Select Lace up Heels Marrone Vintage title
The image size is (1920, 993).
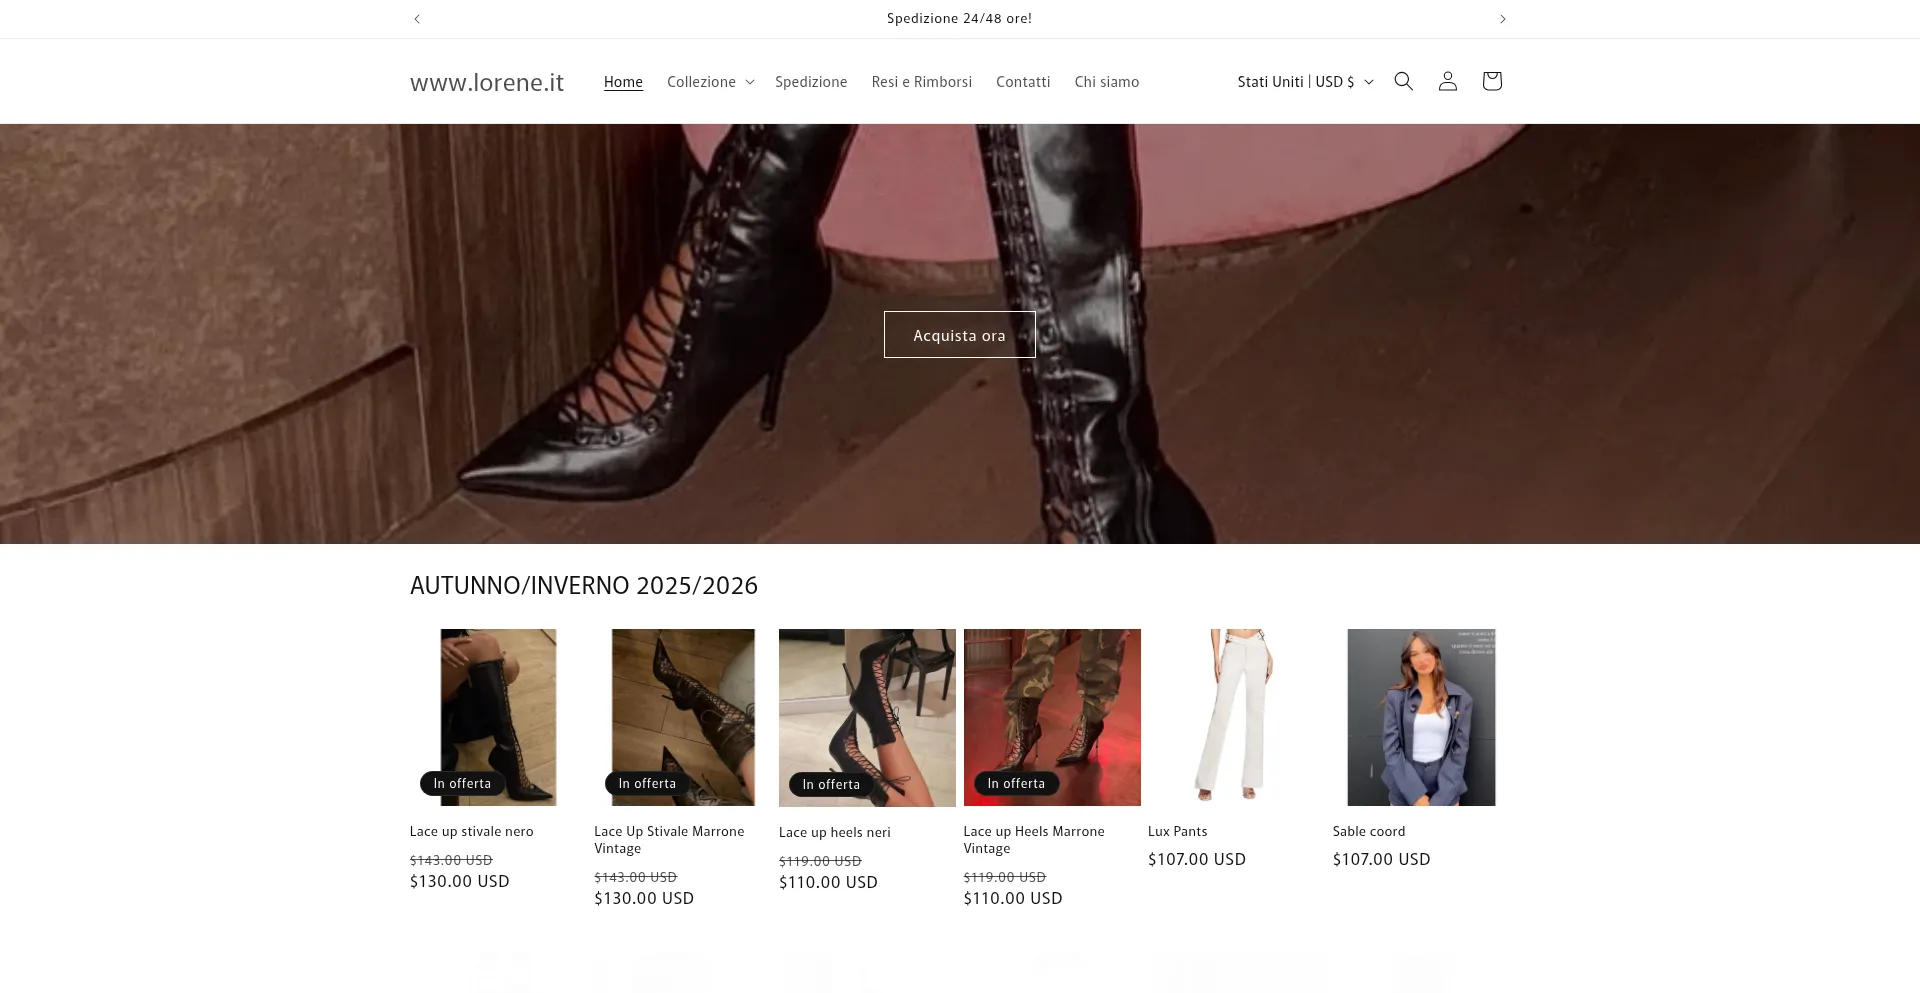[x=1033, y=839]
